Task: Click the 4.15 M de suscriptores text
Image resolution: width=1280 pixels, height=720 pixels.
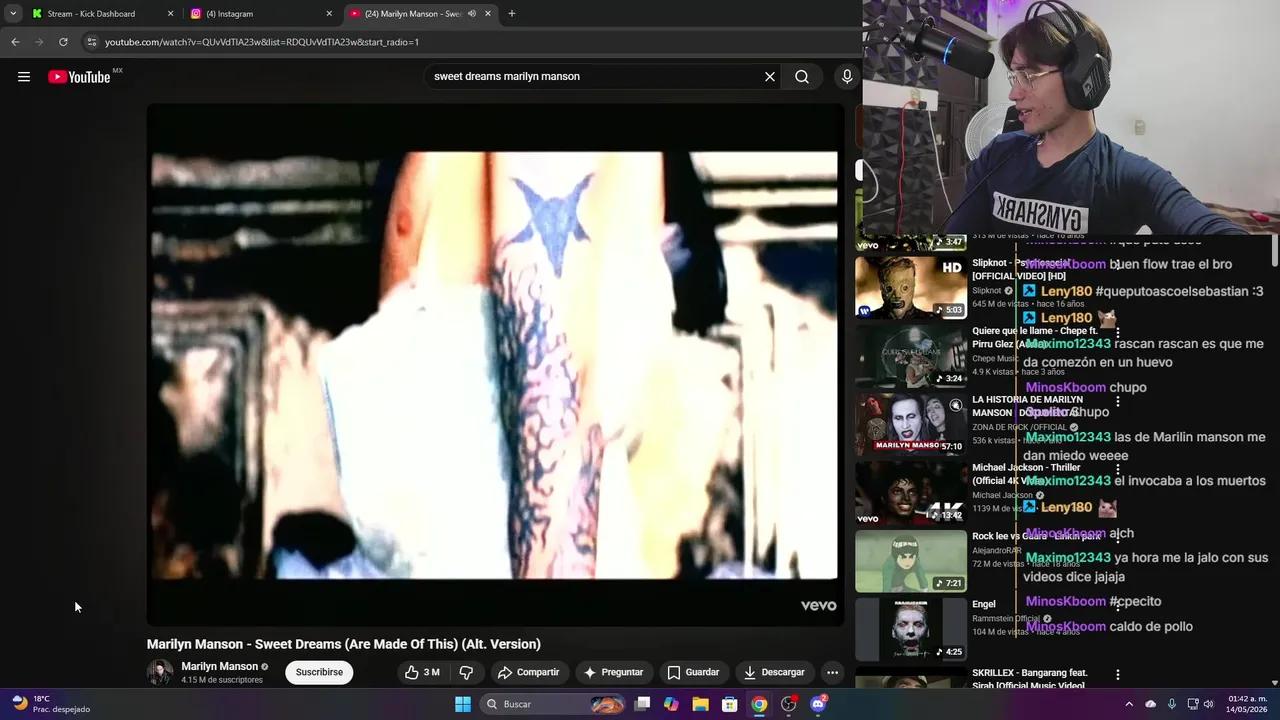Action: 222,680
